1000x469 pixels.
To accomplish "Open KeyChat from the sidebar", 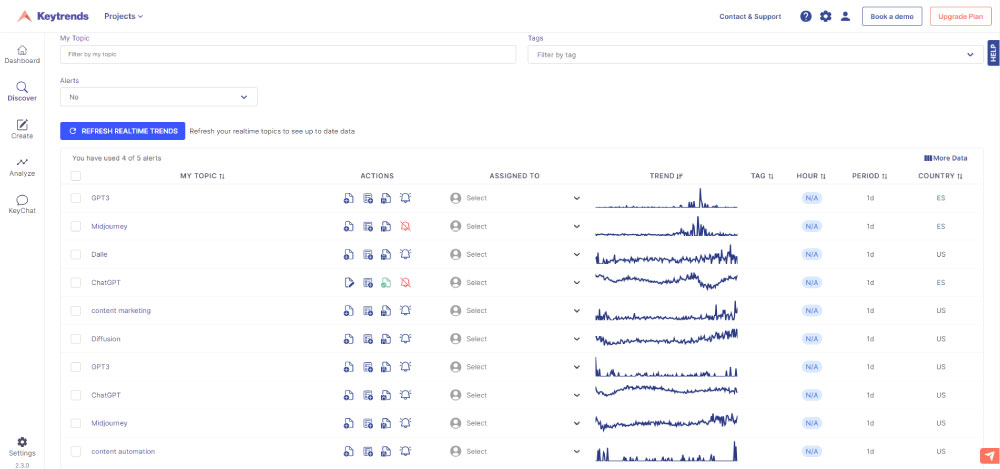I will 22,204.
